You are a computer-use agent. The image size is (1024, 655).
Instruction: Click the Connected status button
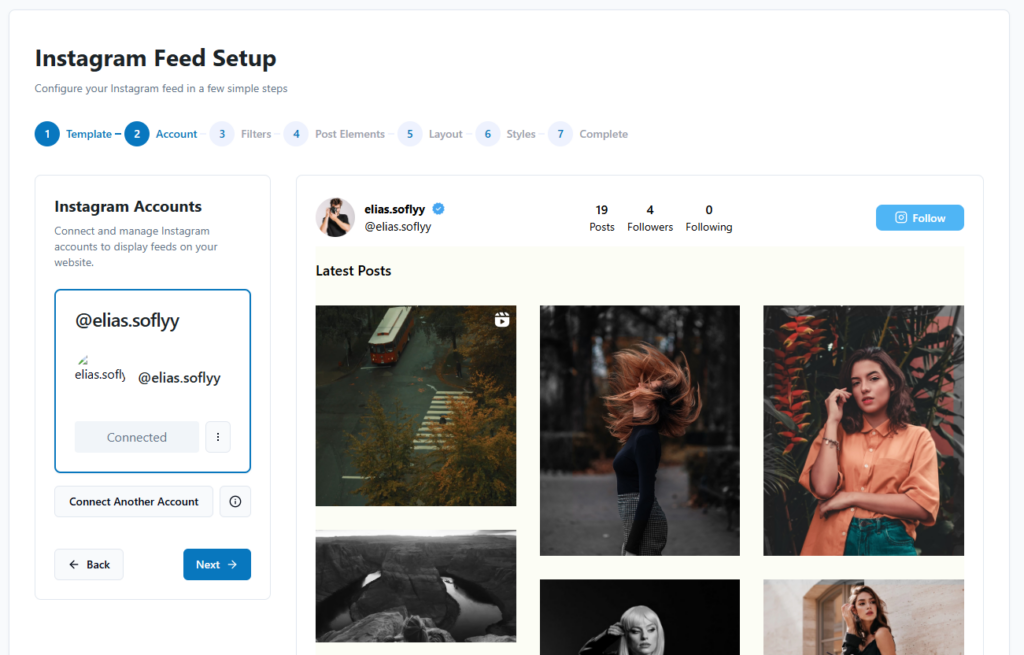tap(136, 437)
